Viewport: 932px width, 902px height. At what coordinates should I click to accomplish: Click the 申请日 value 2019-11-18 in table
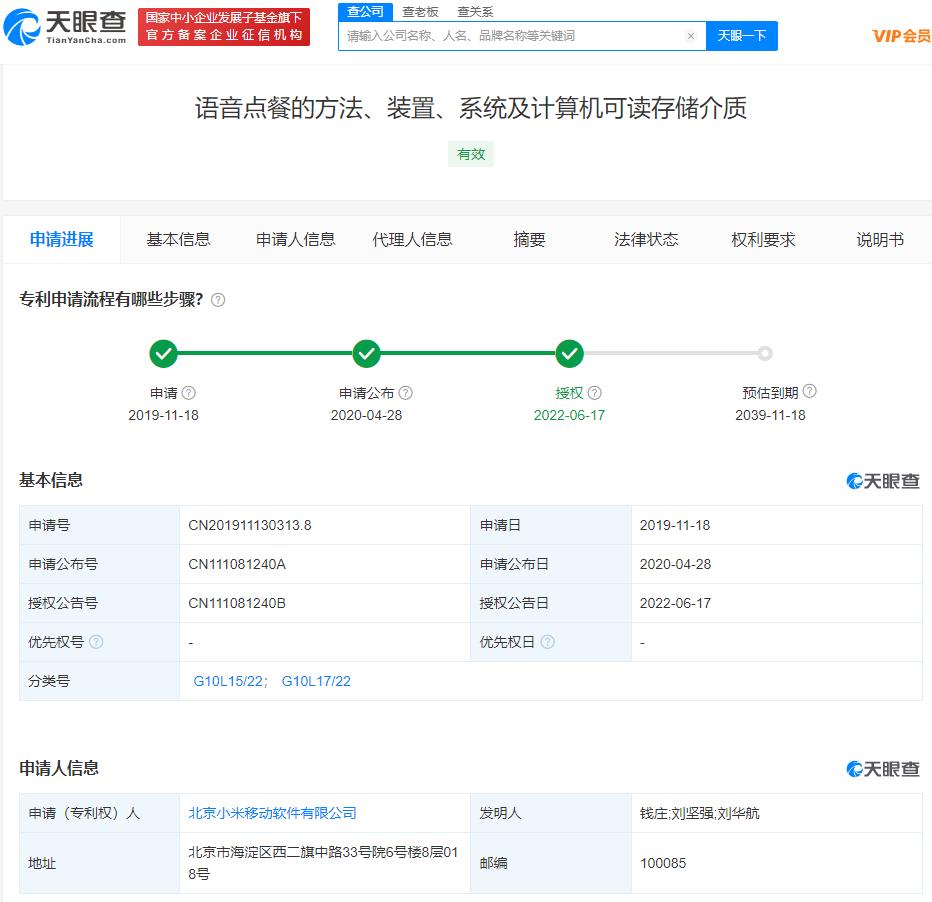click(x=675, y=525)
